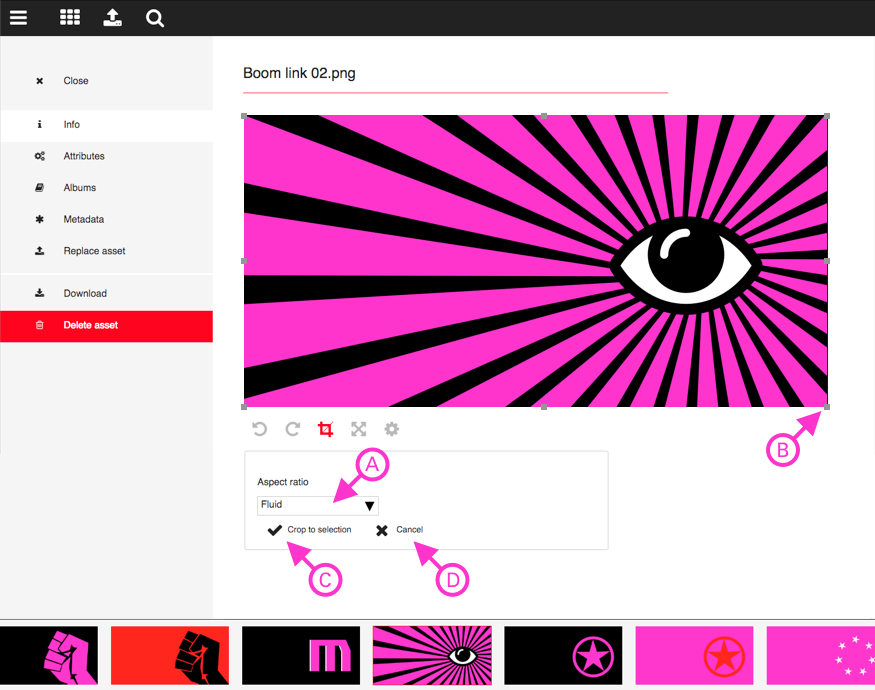Click the bottom-left crop handle
875x690 pixels.
[244, 407]
